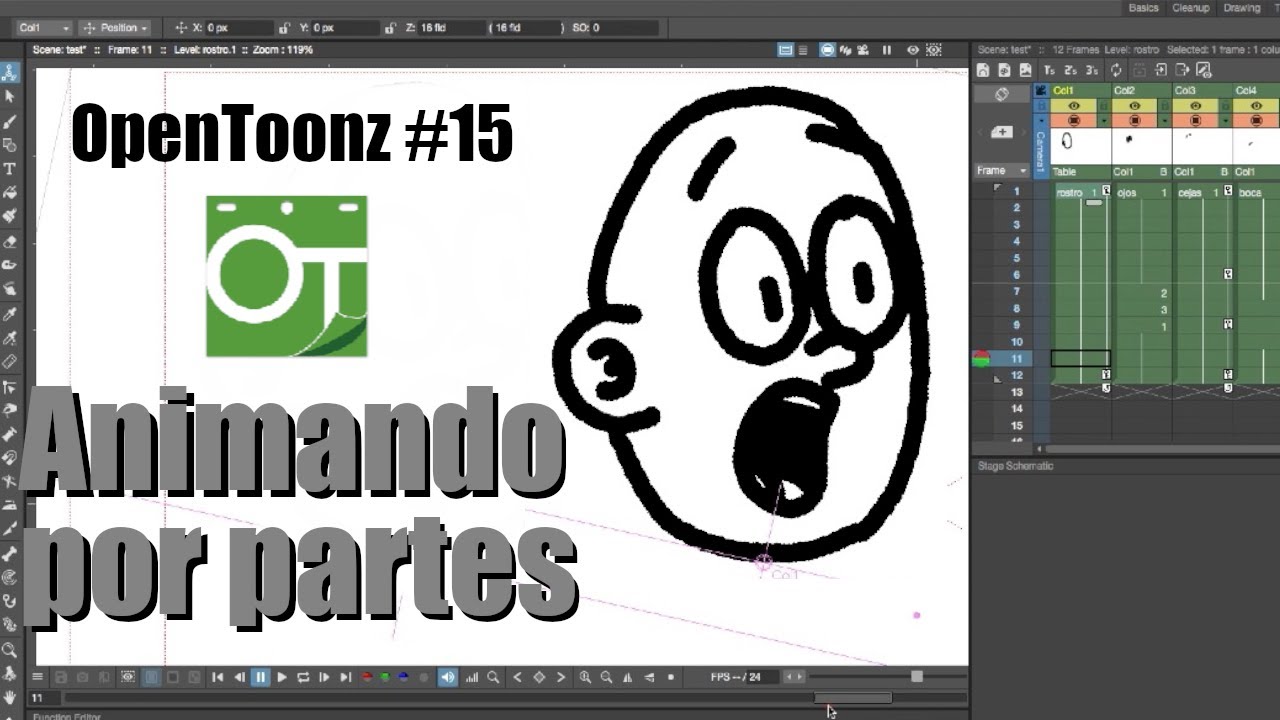Toggle the viewer preview eye at top
Image resolution: width=1280 pixels, height=720 pixels.
tap(912, 49)
